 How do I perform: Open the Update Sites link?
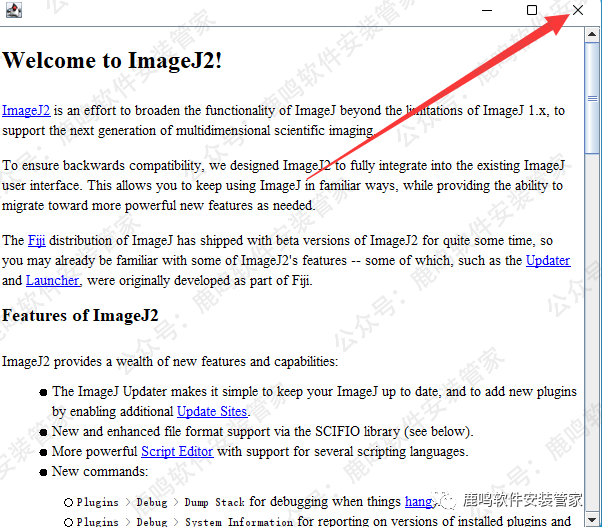click(212, 411)
